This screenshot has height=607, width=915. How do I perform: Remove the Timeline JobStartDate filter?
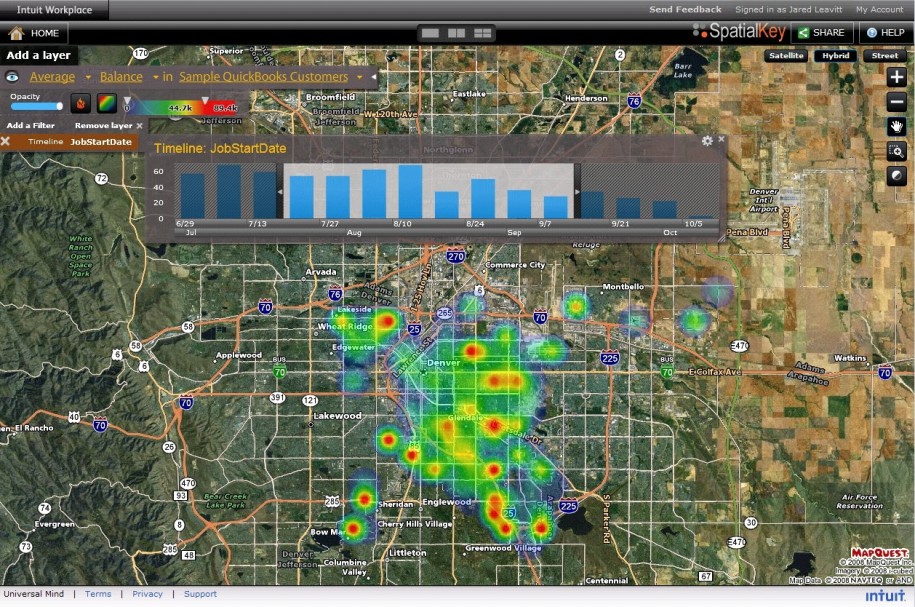point(5,141)
